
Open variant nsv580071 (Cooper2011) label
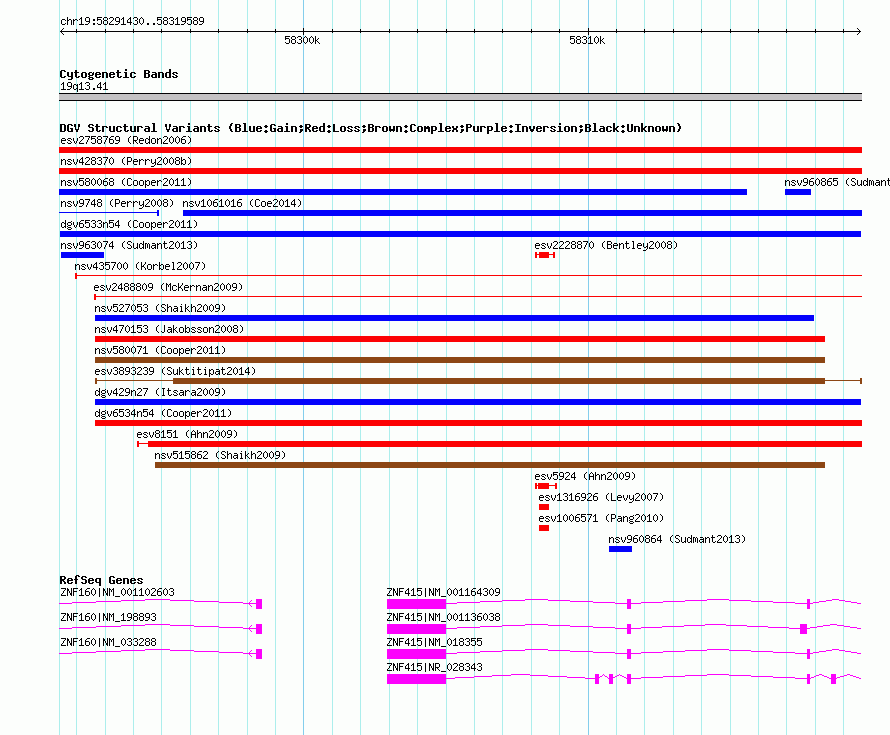(x=160, y=350)
